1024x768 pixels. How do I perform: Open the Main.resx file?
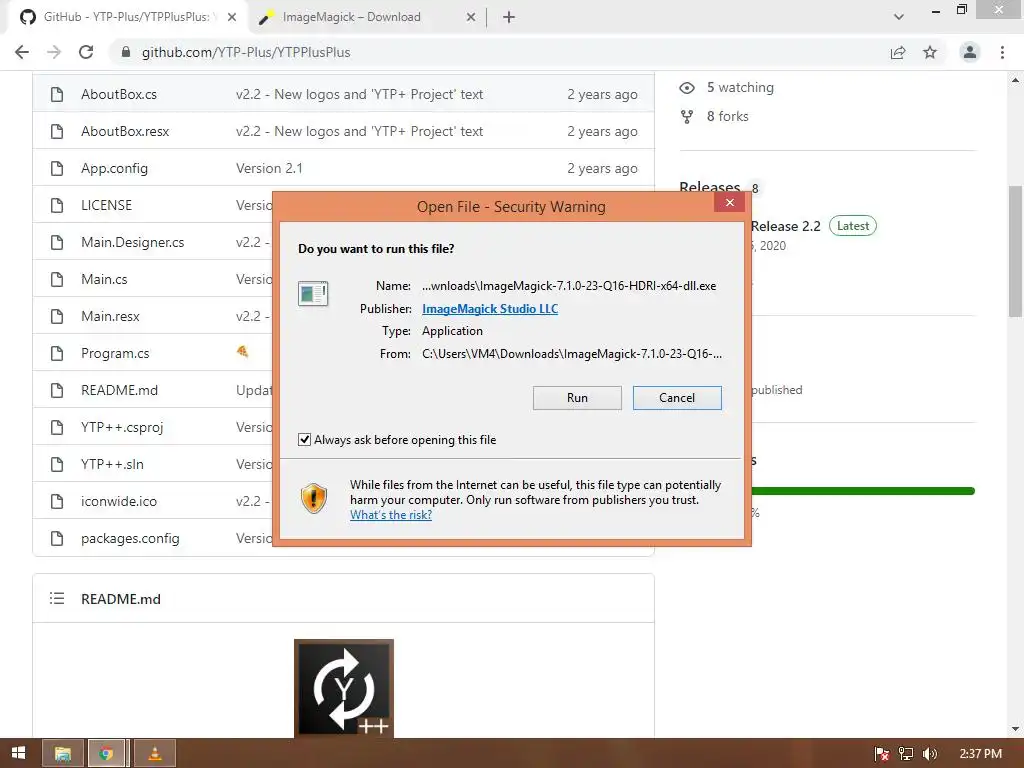[x=110, y=316]
